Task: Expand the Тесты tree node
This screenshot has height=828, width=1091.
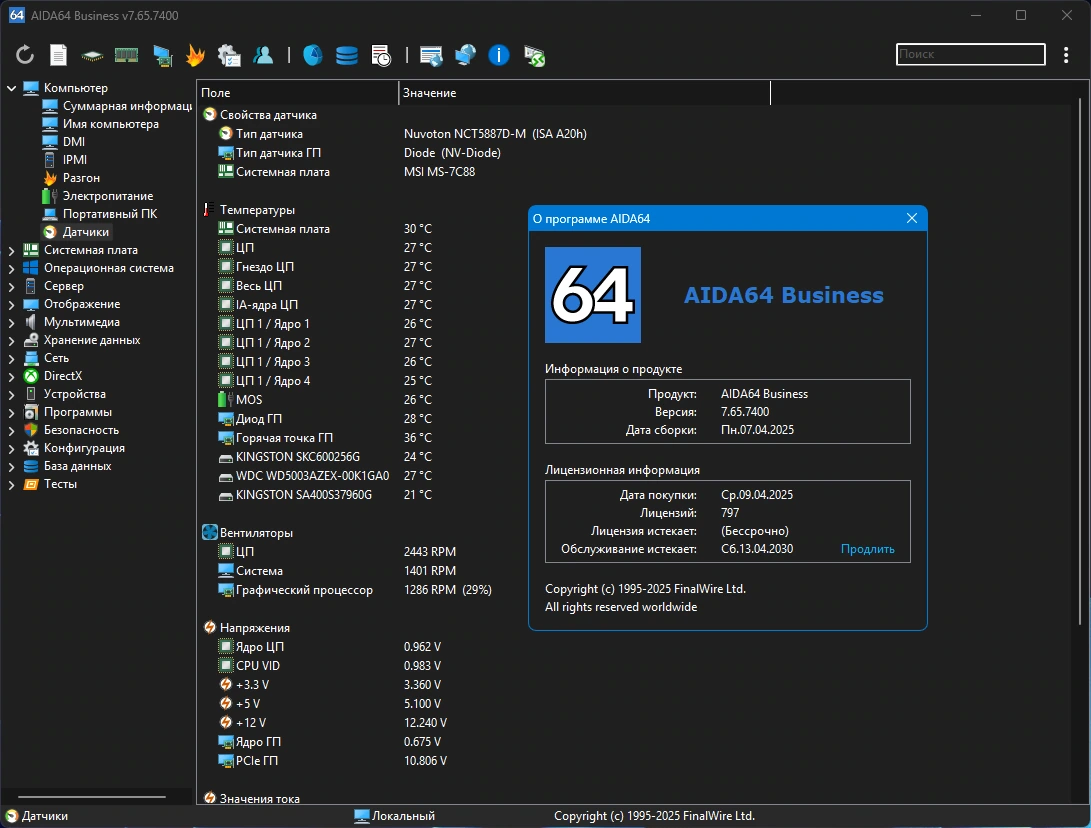Action: [x=11, y=484]
